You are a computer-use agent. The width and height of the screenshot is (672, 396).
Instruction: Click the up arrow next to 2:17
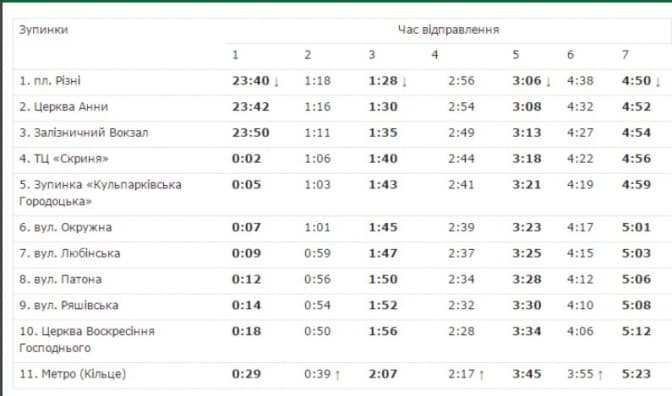tap(481, 375)
